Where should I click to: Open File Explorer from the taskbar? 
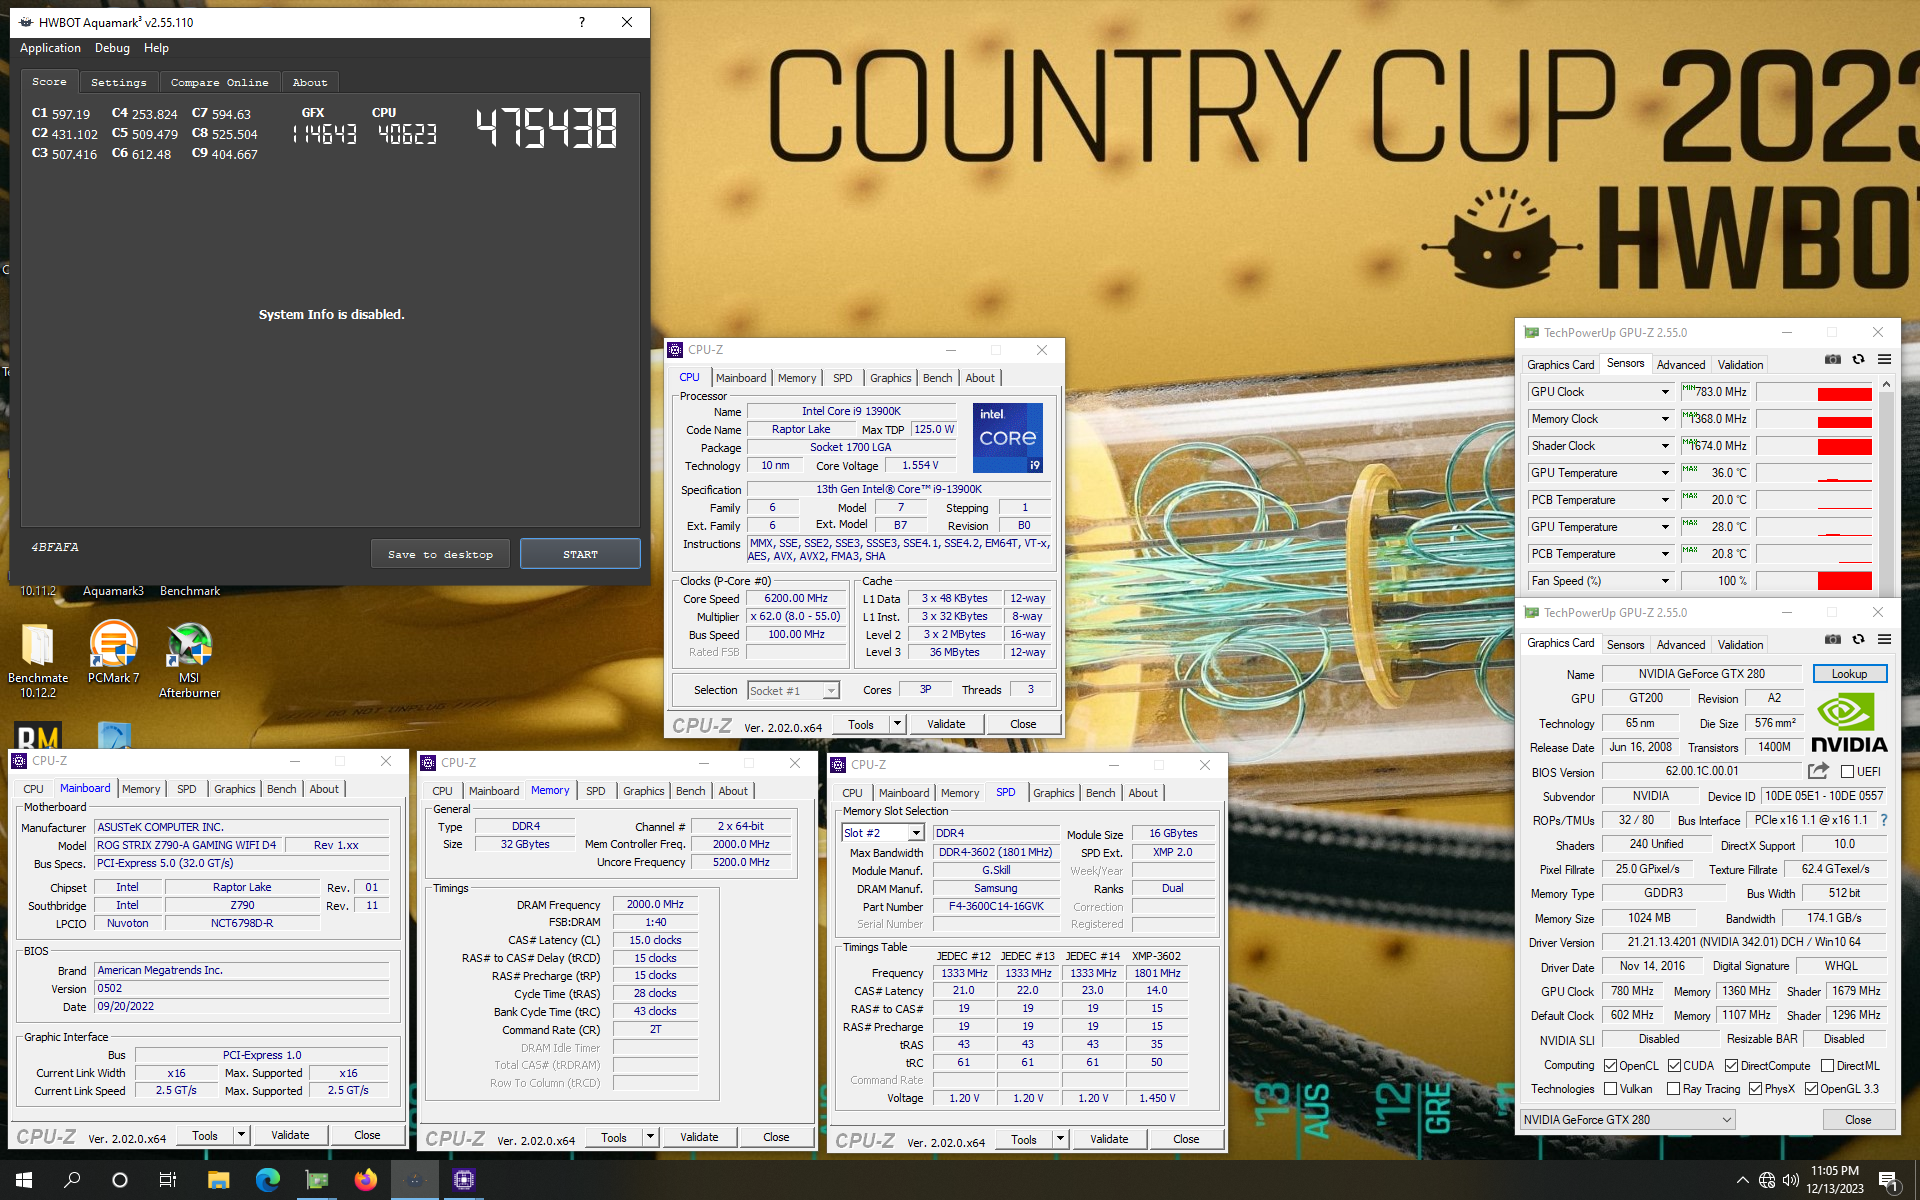coord(218,1180)
